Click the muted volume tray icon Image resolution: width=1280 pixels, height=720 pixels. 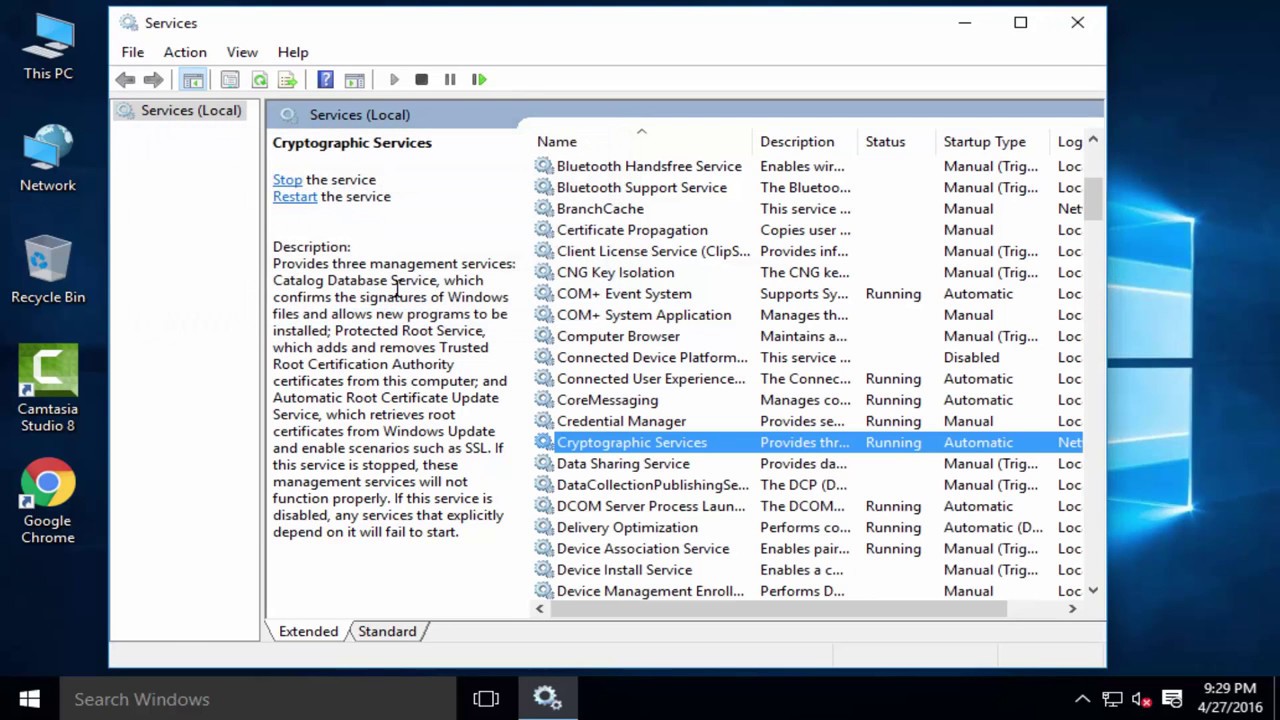[x=1141, y=699]
